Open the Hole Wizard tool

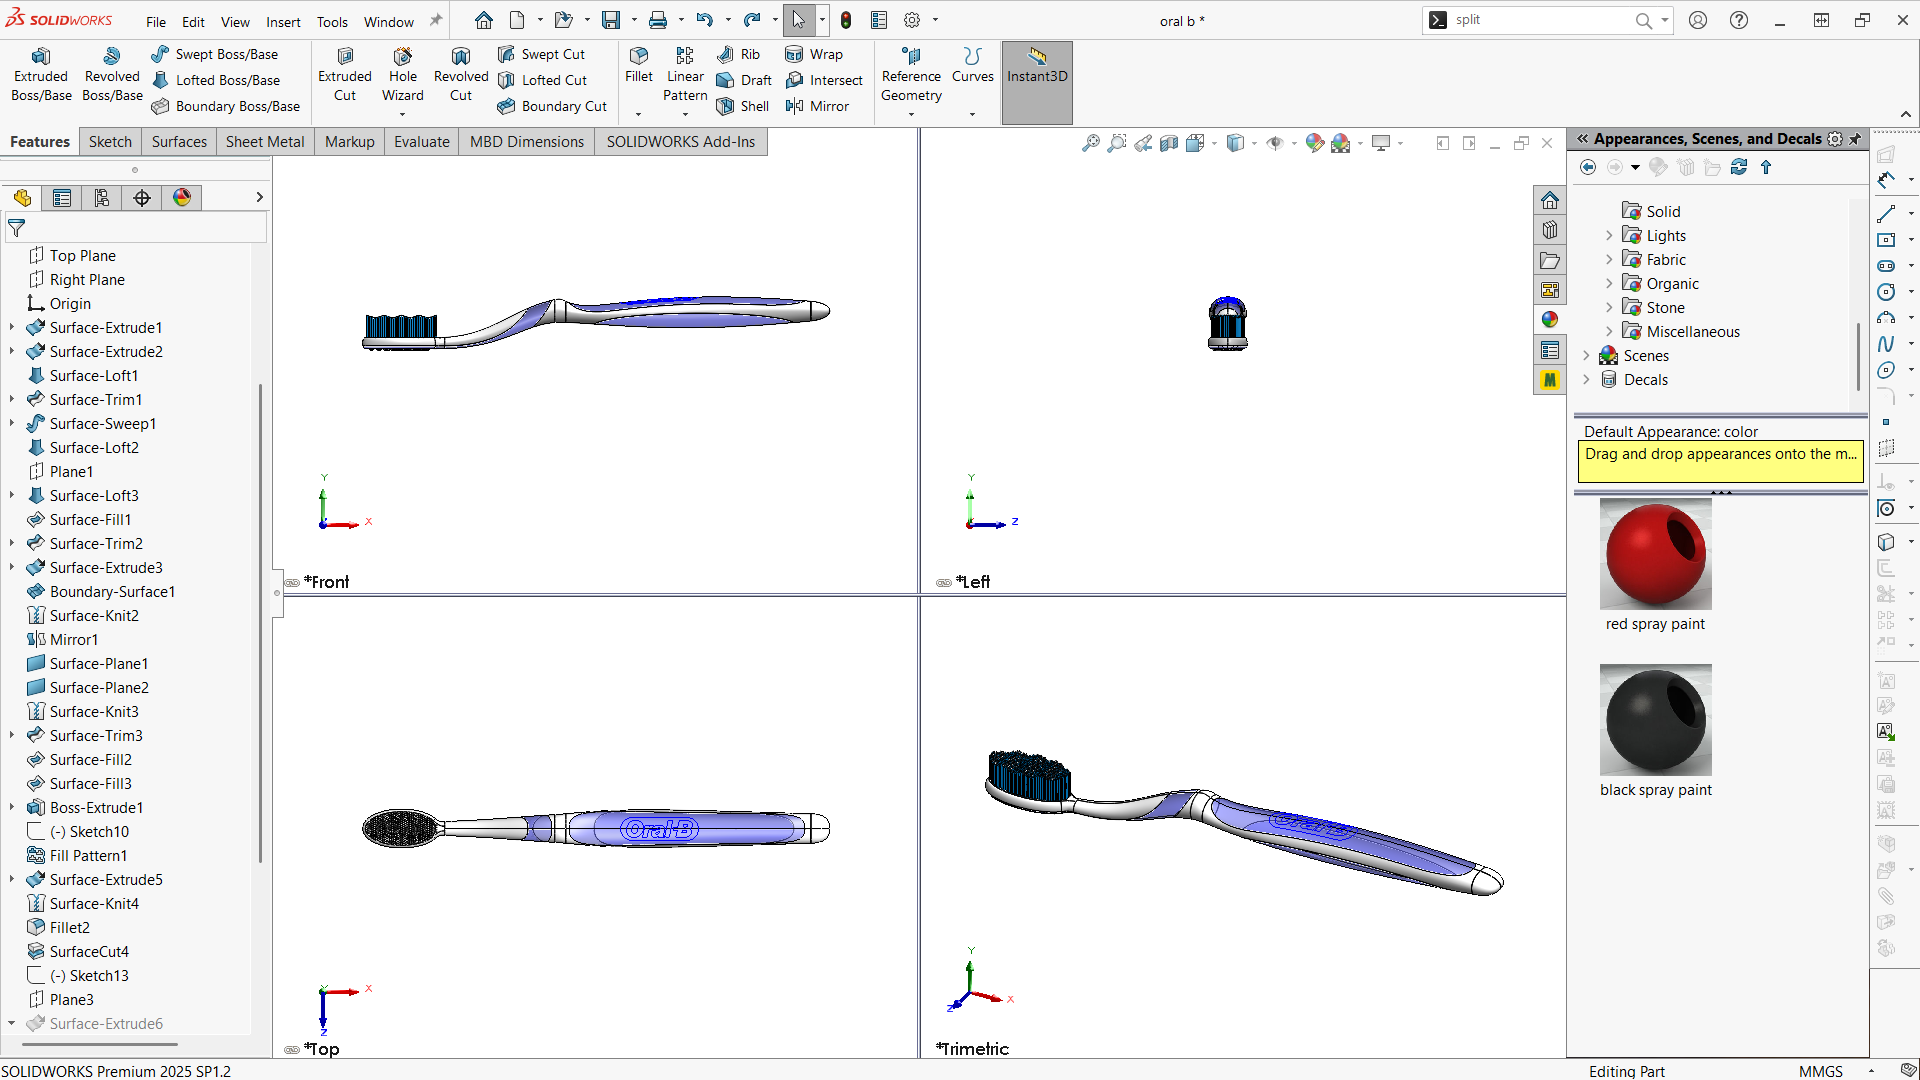click(403, 75)
